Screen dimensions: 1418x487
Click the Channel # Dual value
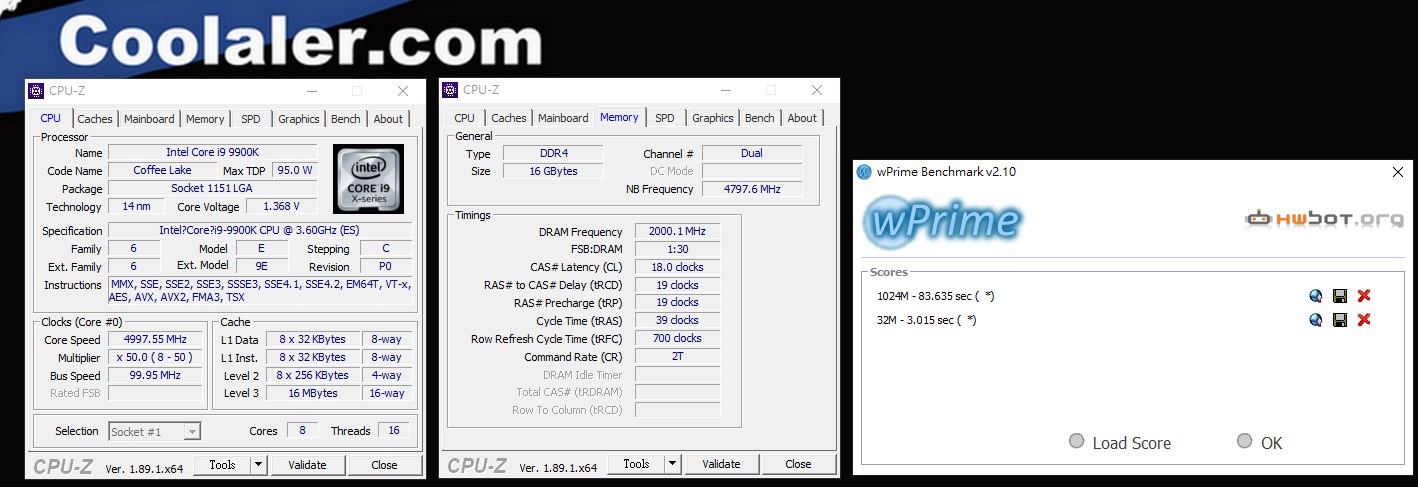(752, 153)
